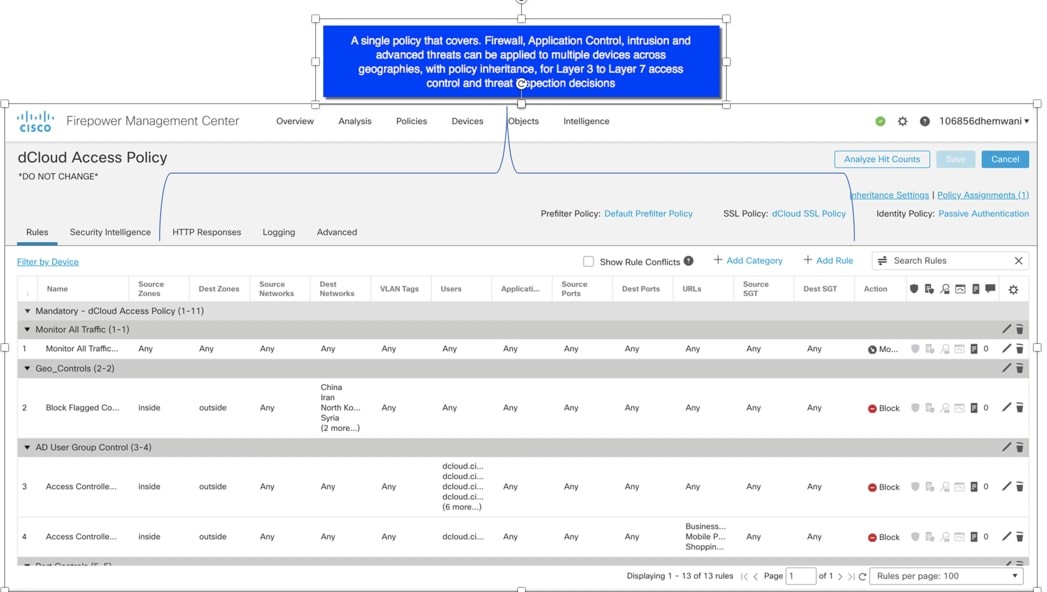Open the Filter by Device link
This screenshot has height=592, width=1047.
[48, 262]
